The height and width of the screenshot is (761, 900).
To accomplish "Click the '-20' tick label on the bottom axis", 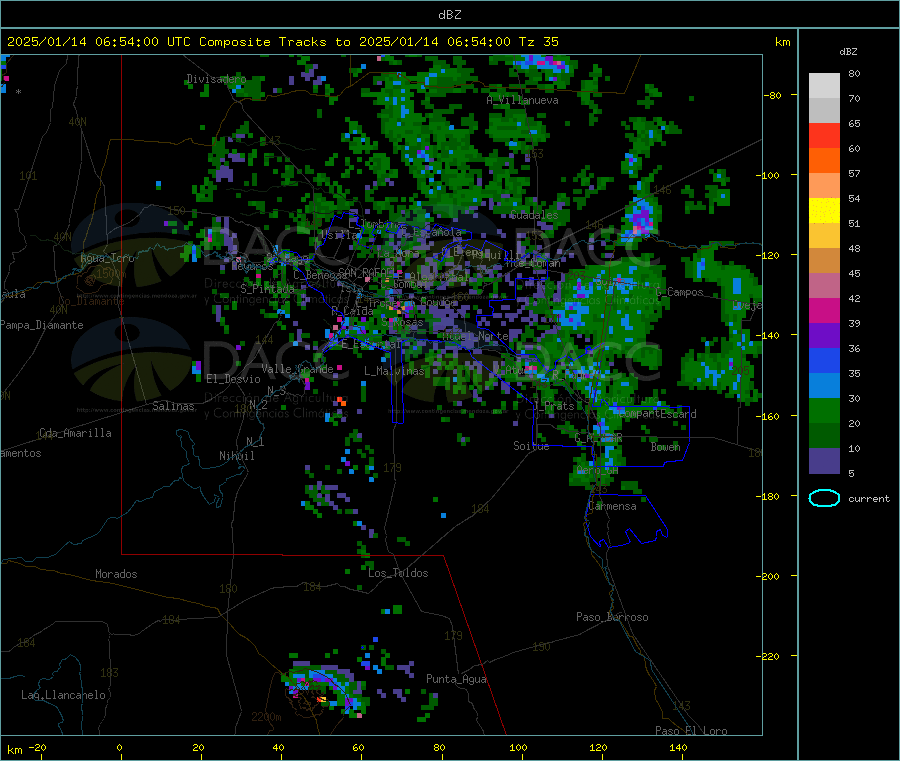I will [x=37, y=748].
